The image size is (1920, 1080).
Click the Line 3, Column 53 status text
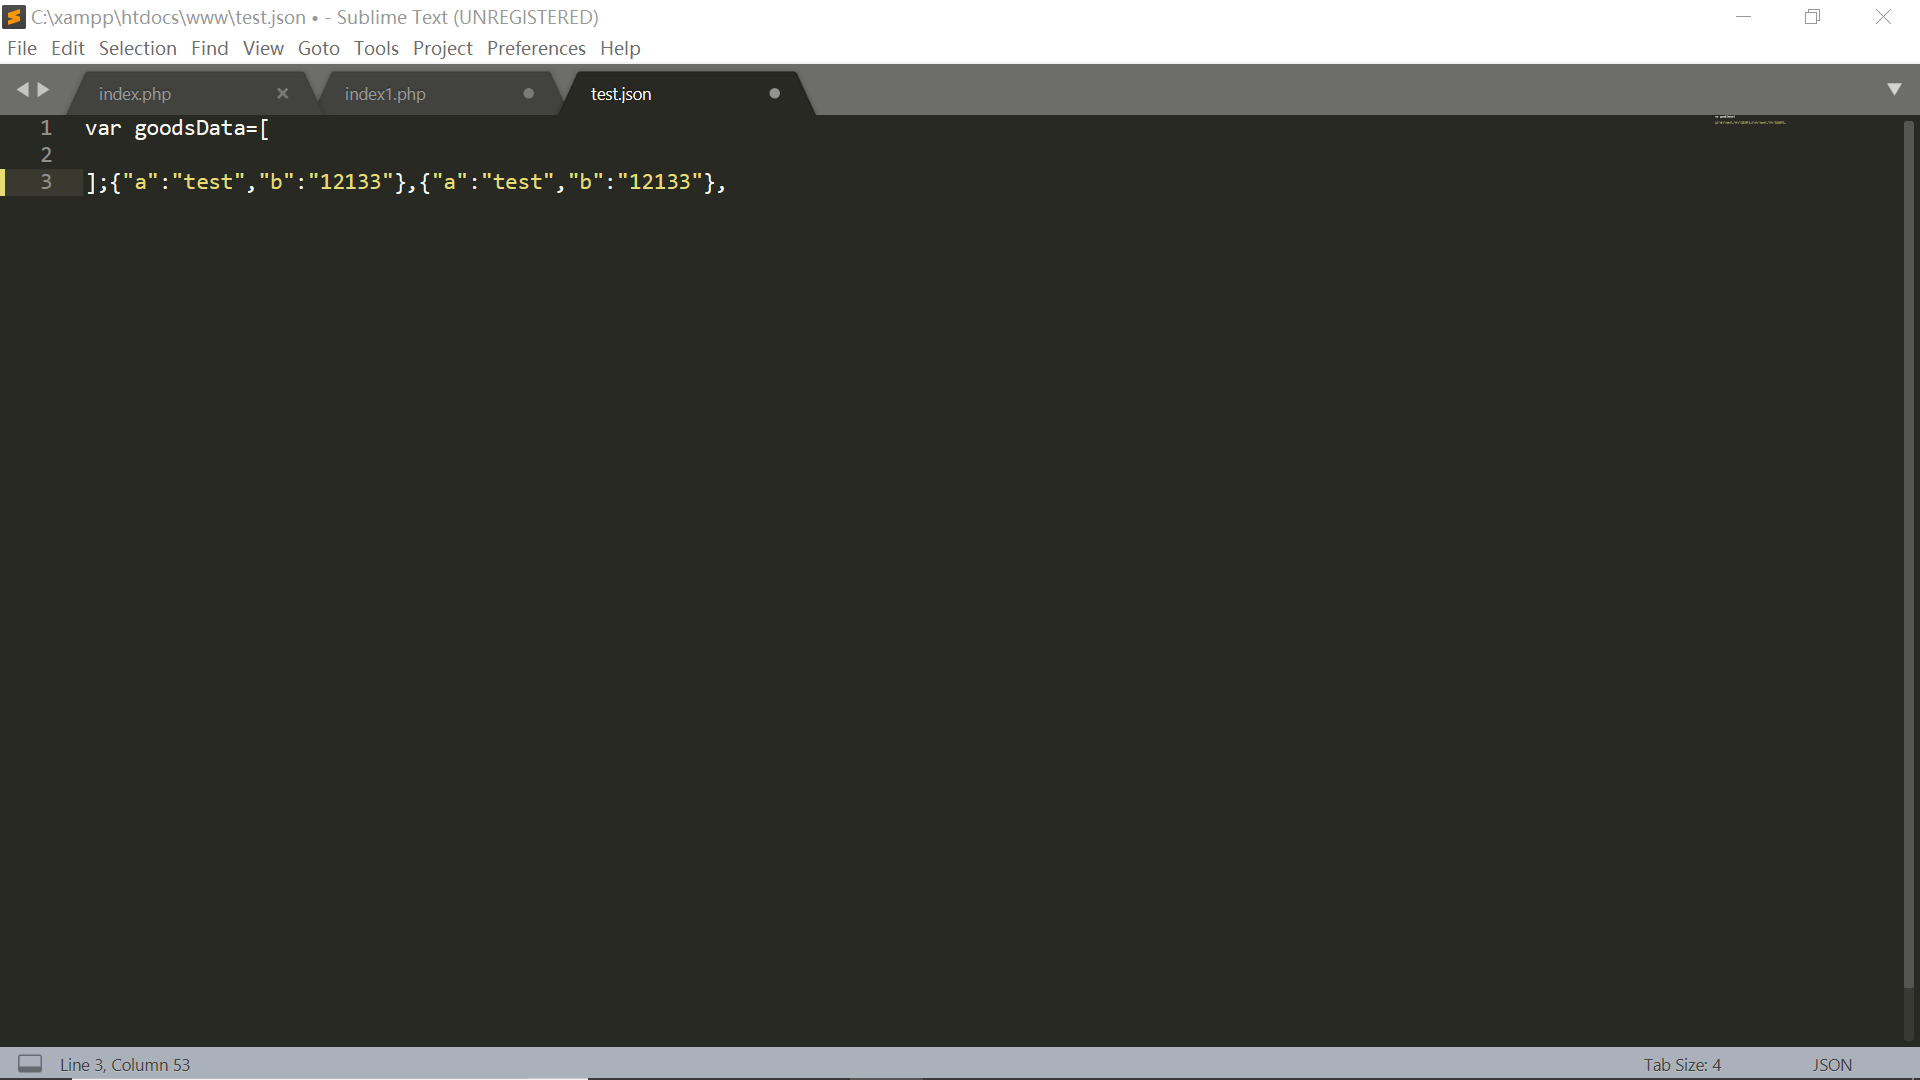click(x=125, y=1065)
